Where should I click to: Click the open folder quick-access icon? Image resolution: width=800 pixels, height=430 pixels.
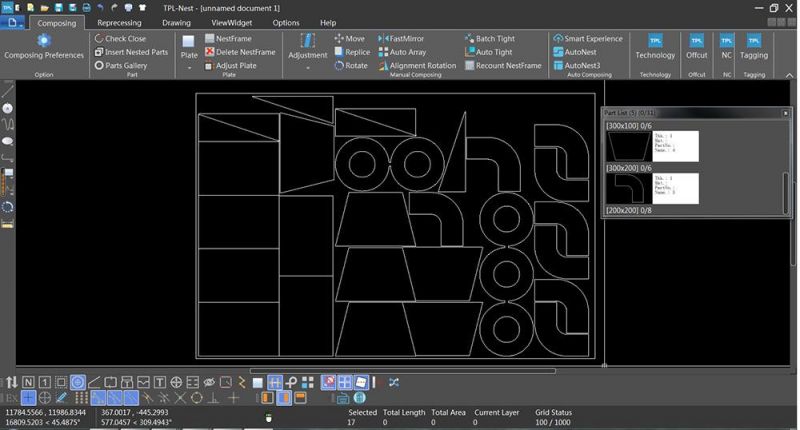(x=45, y=8)
